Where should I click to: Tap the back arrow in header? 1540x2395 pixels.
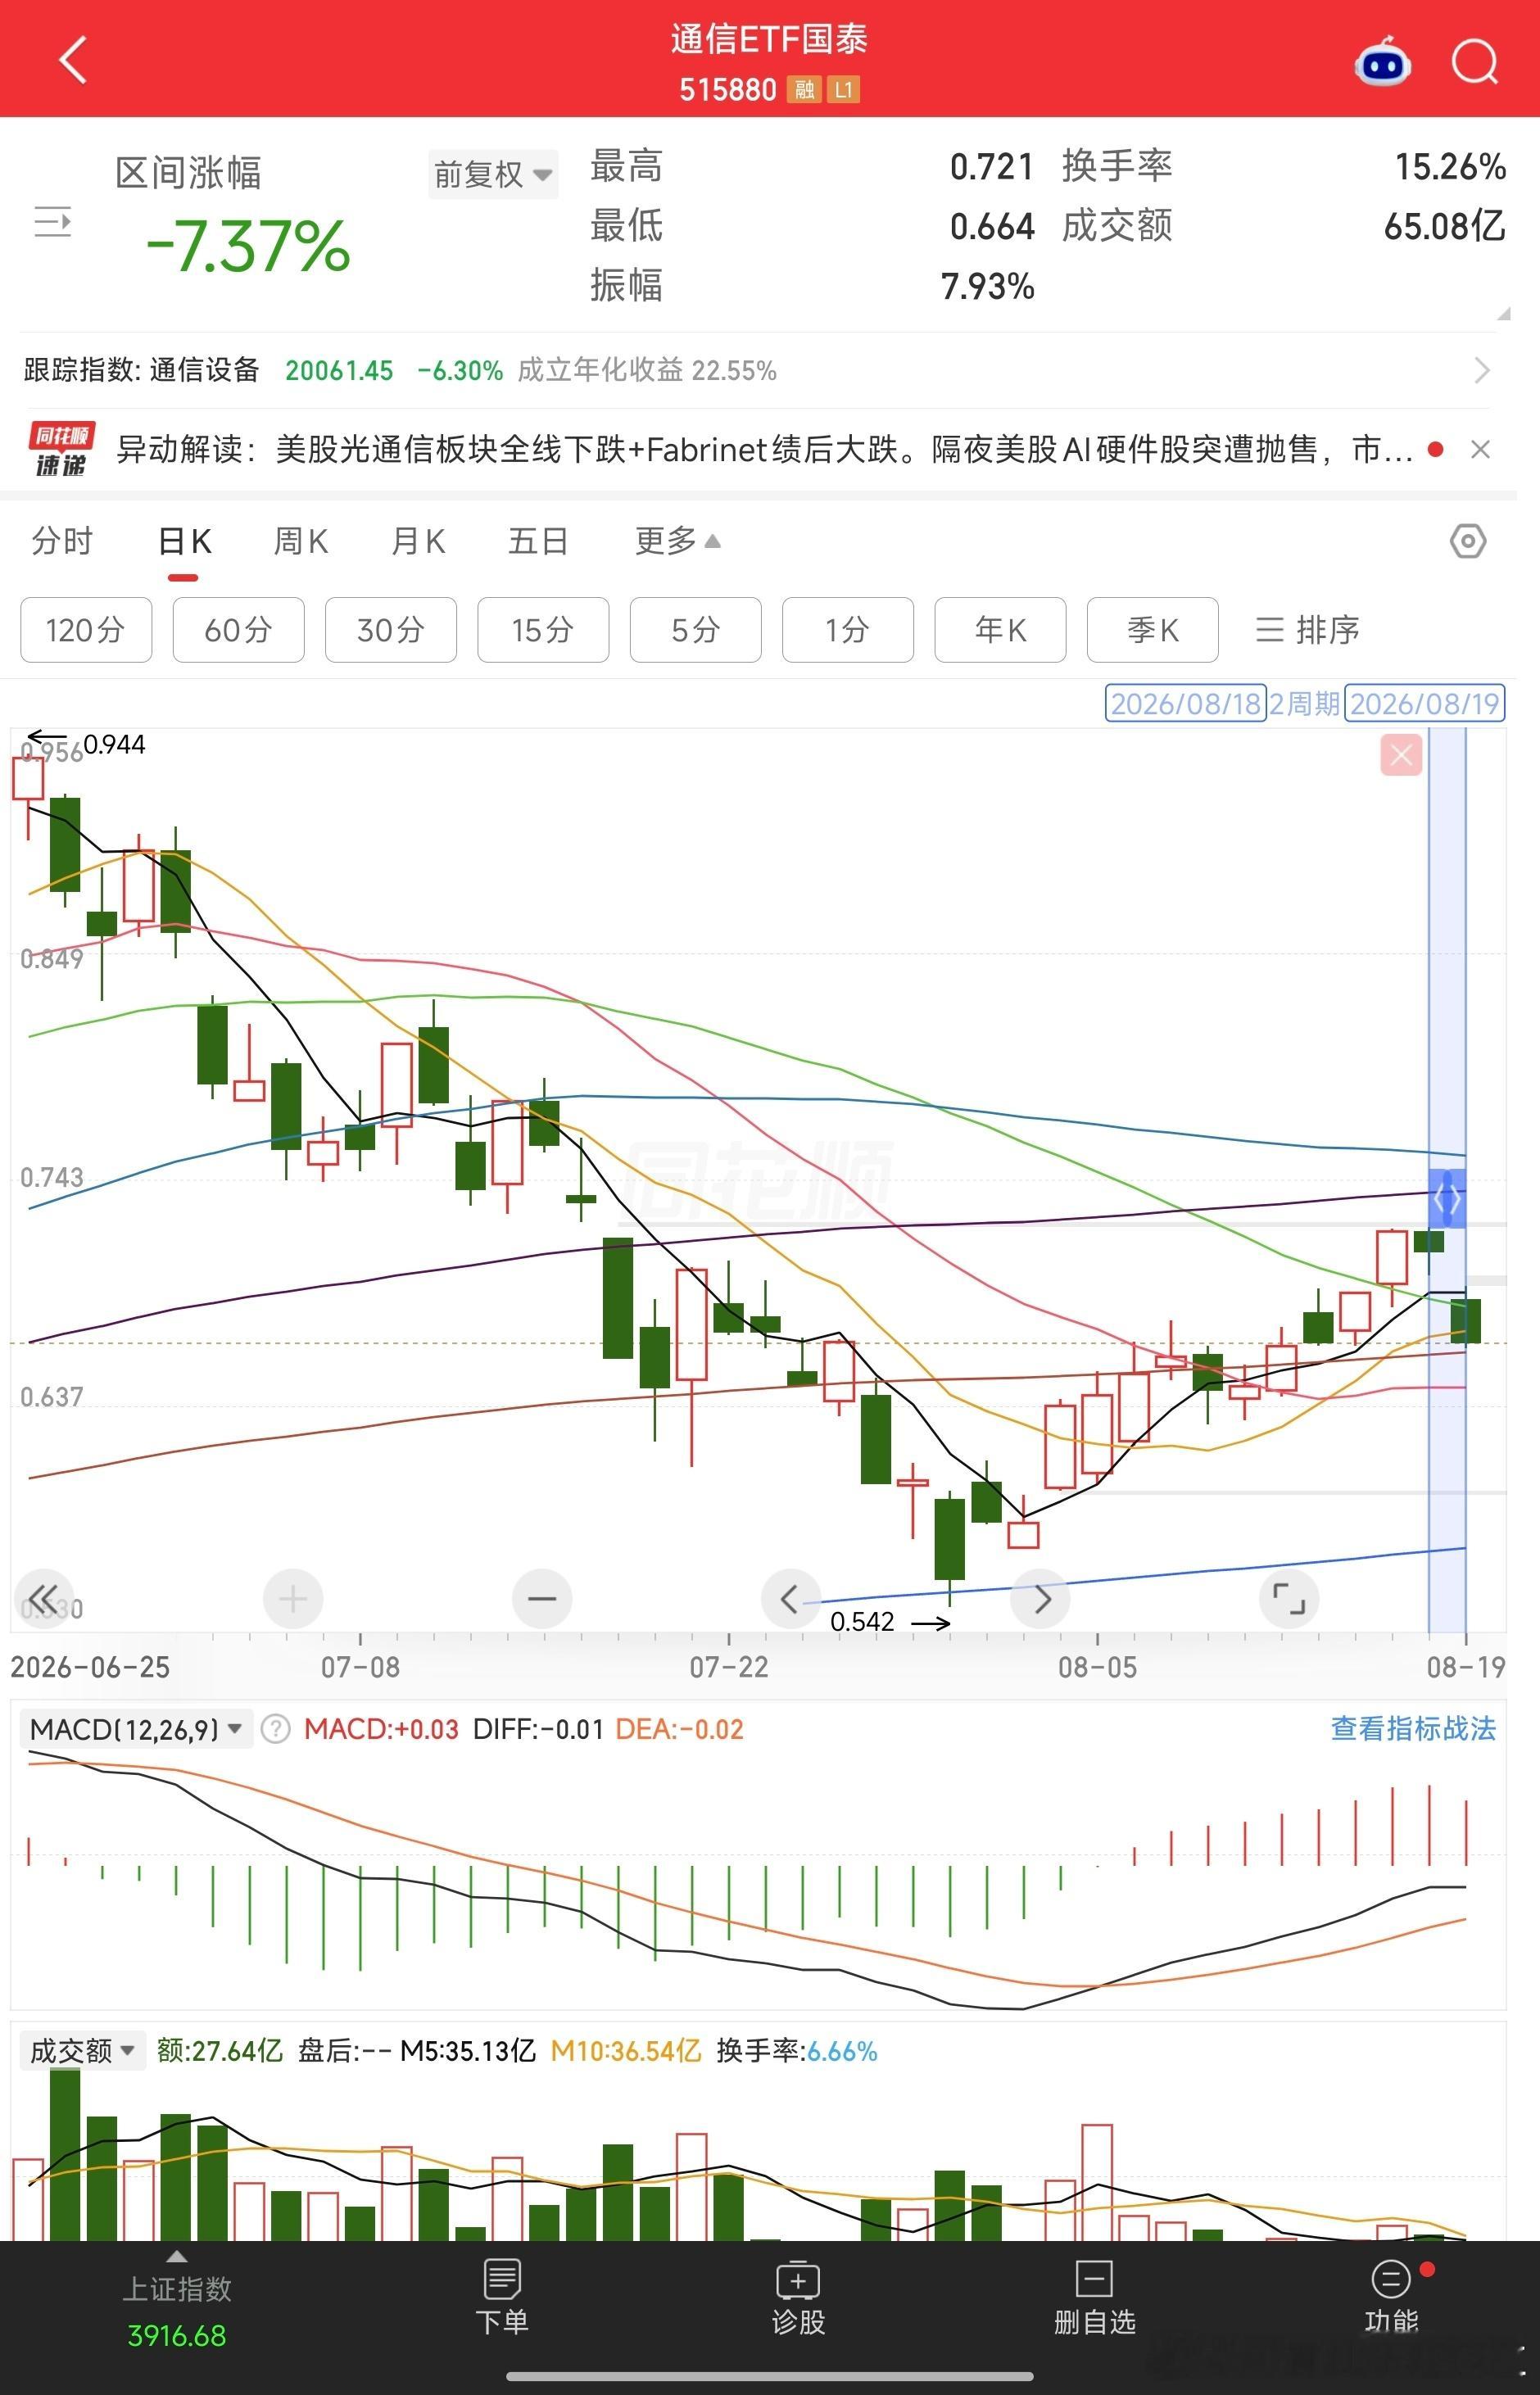[x=73, y=60]
